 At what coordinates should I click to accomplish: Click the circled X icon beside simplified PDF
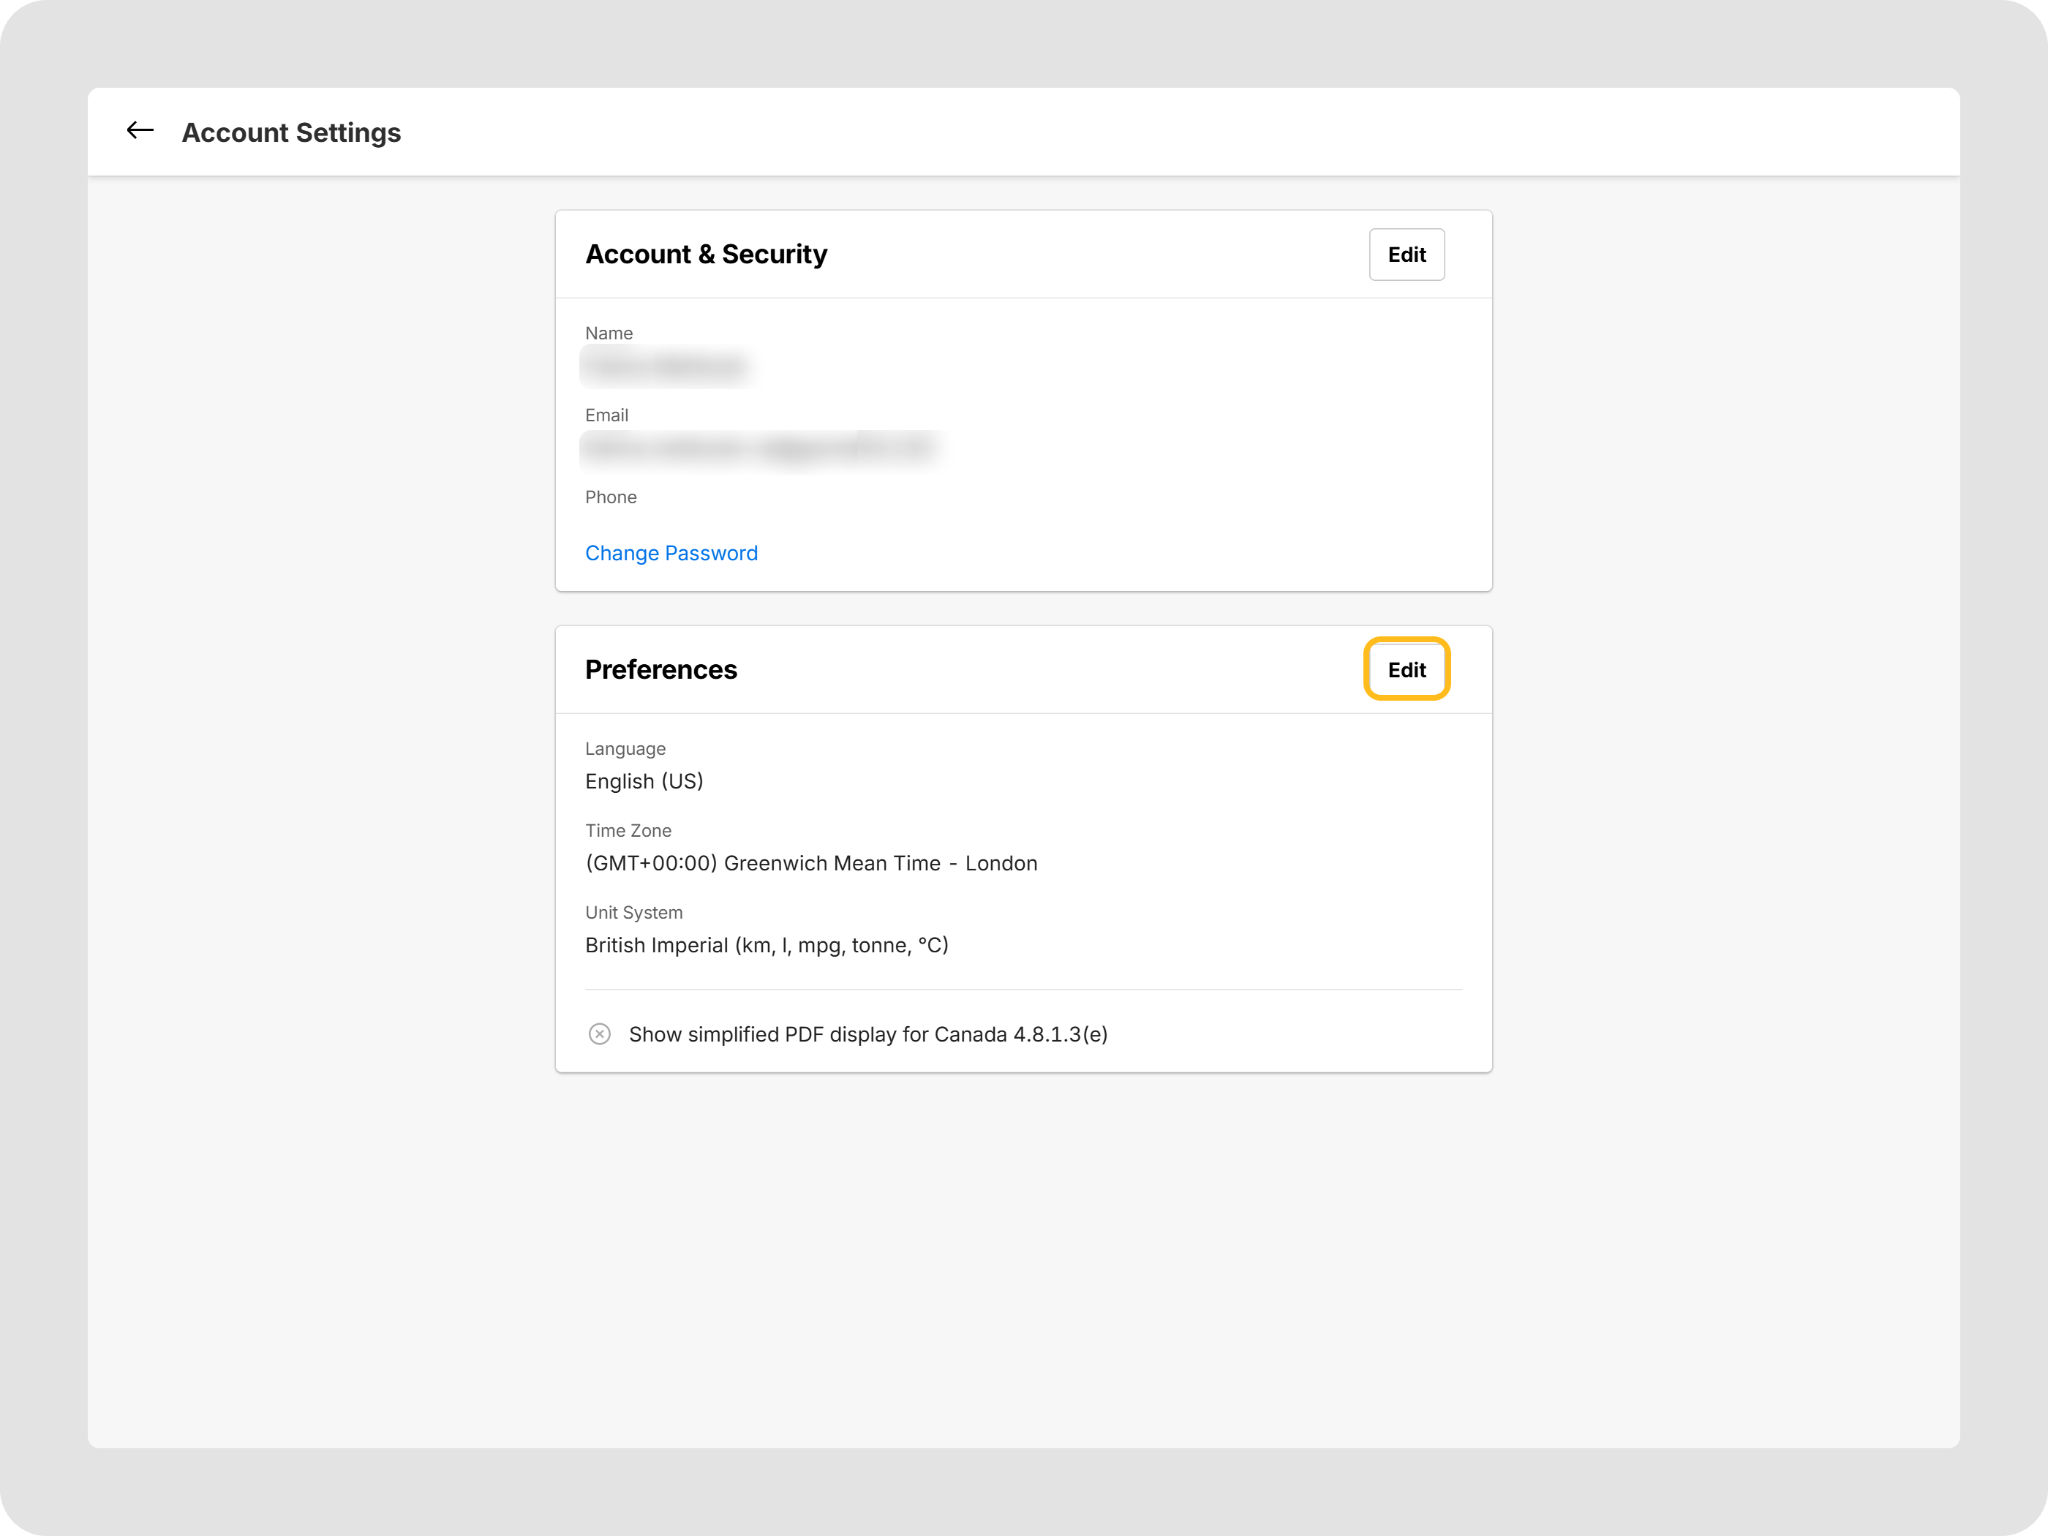click(x=599, y=1034)
